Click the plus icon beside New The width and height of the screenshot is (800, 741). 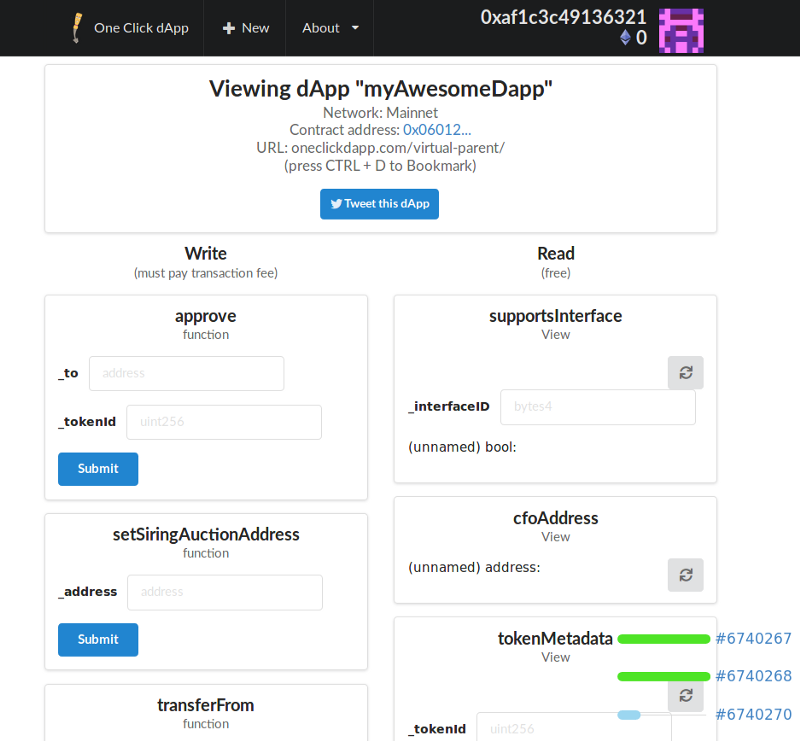226,28
